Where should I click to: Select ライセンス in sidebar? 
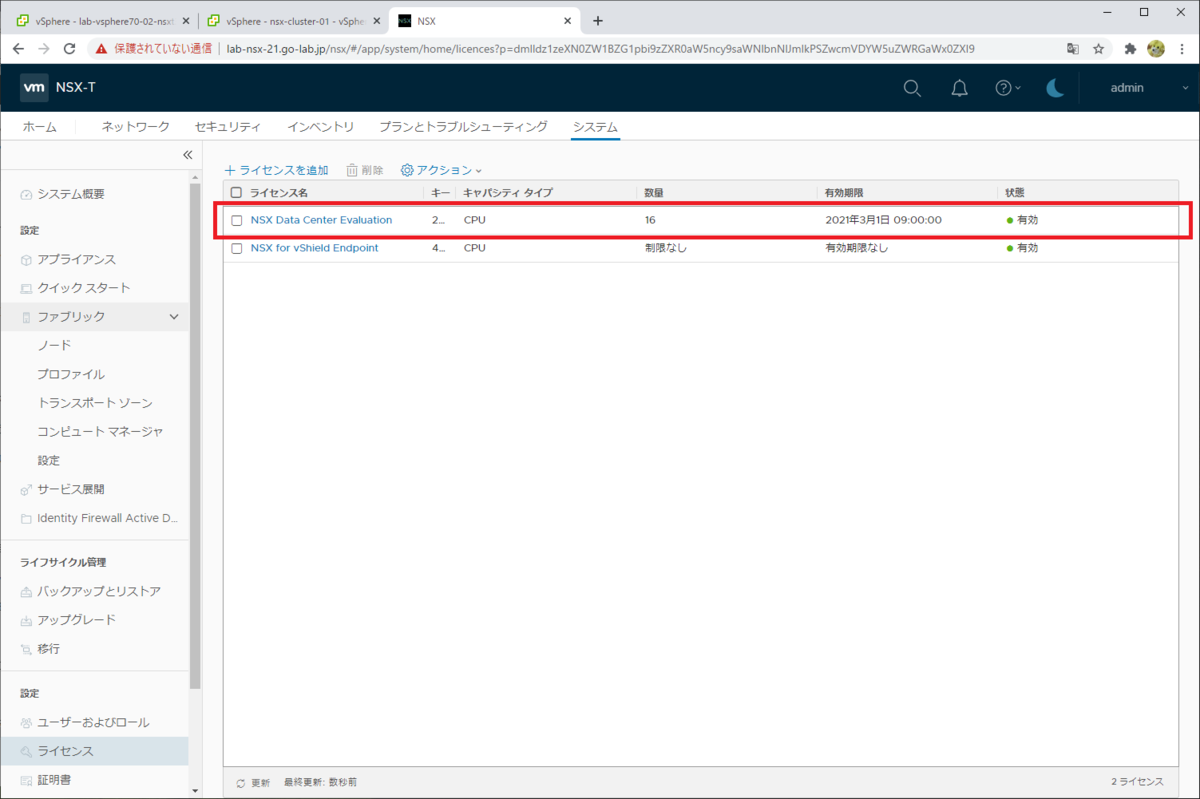95,751
